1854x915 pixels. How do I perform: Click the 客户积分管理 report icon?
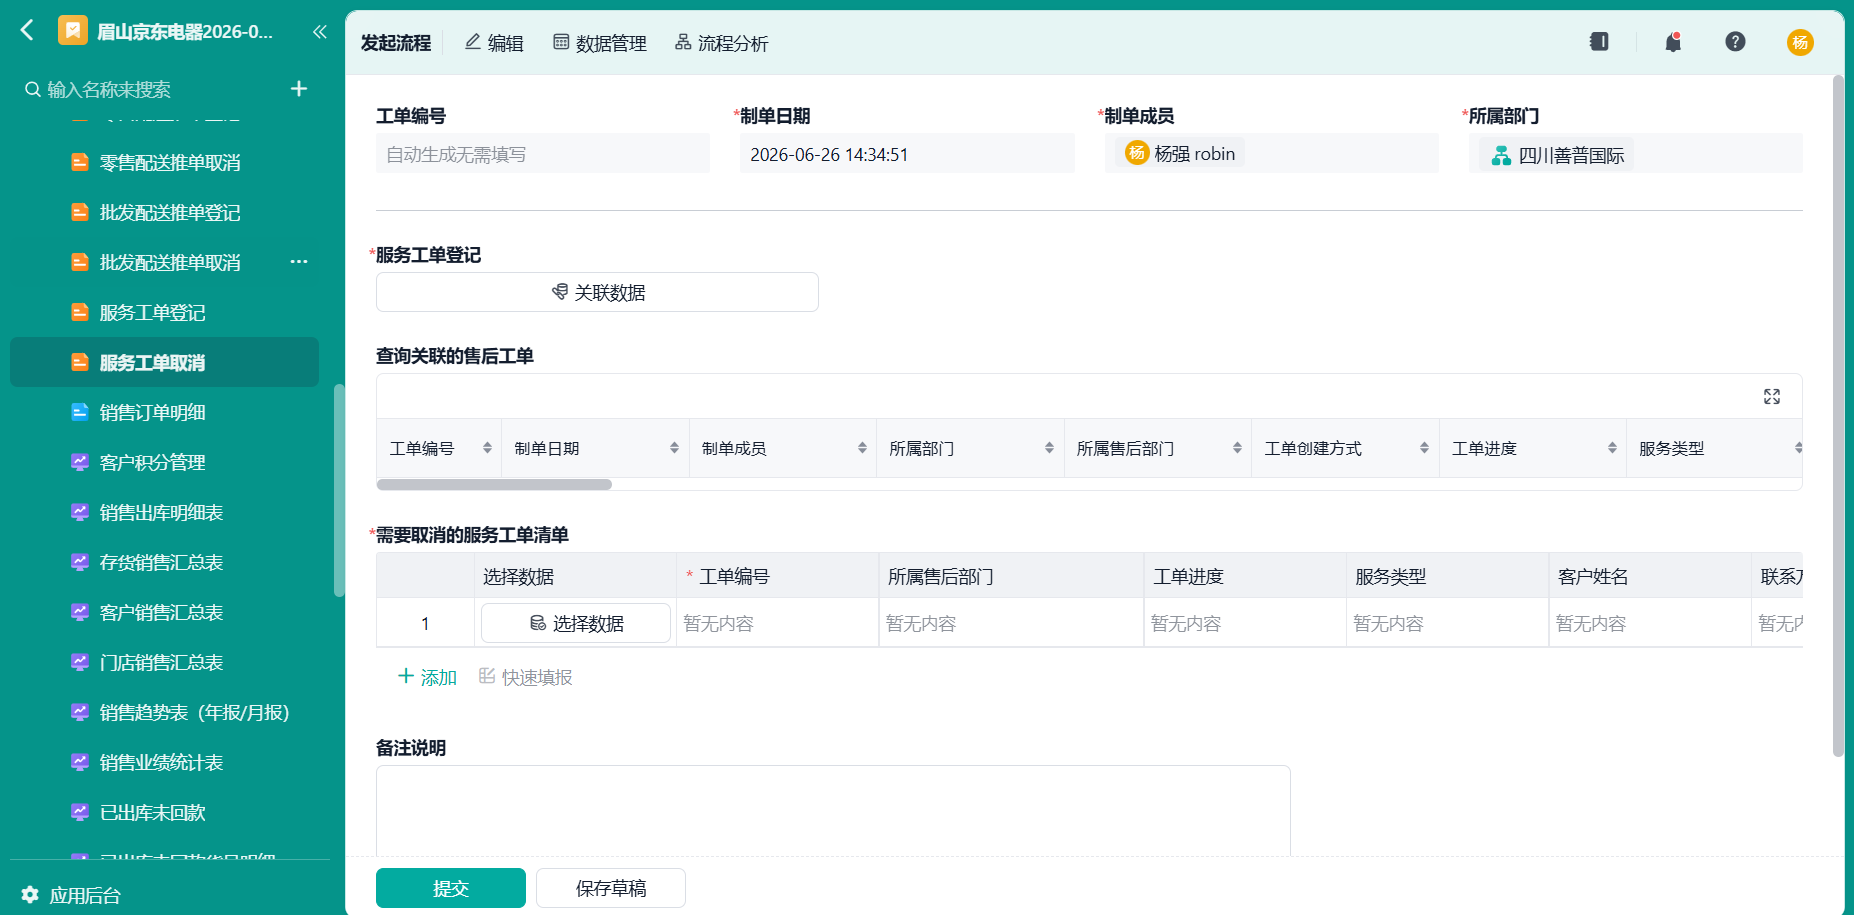80,462
